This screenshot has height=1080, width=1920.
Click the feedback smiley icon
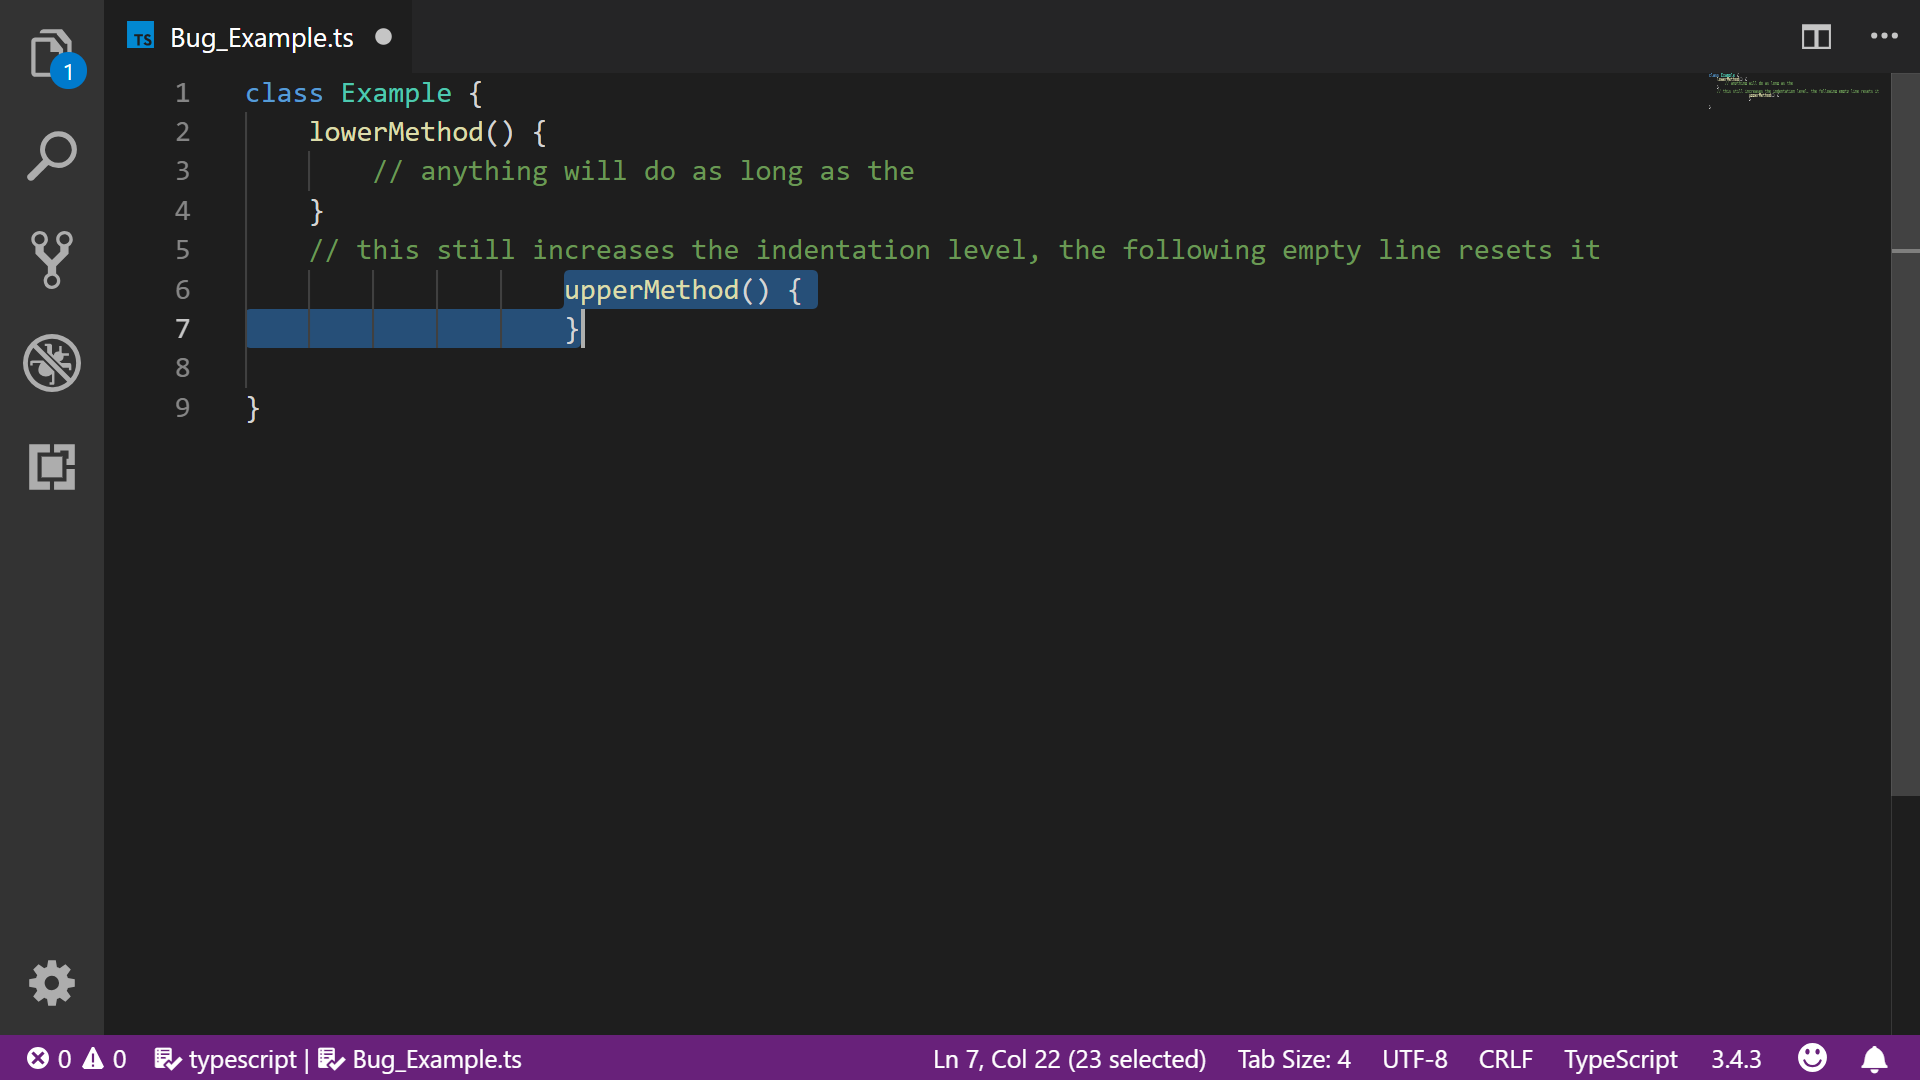pyautogui.click(x=1812, y=1058)
